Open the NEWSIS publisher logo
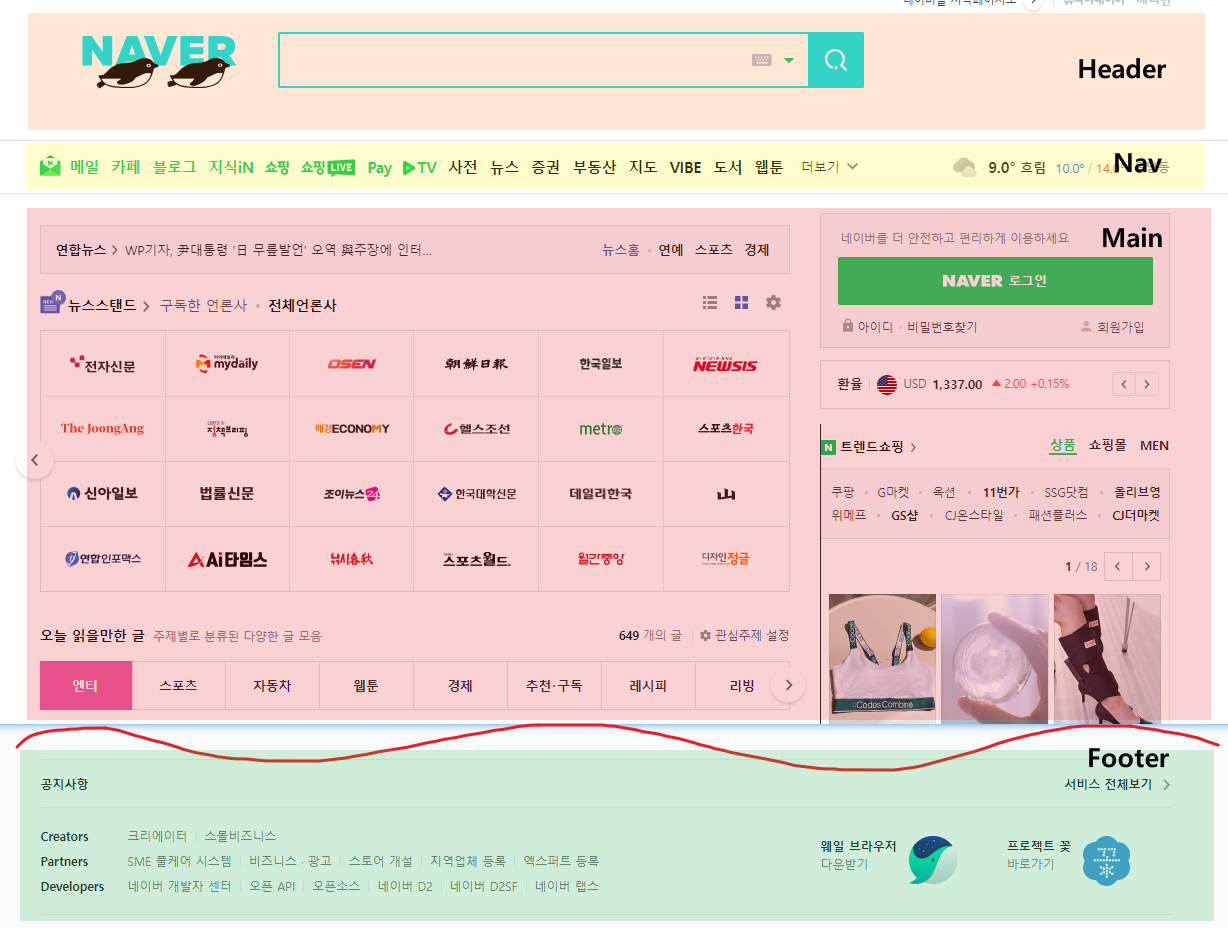The width and height of the screenshot is (1228, 928). [725, 364]
